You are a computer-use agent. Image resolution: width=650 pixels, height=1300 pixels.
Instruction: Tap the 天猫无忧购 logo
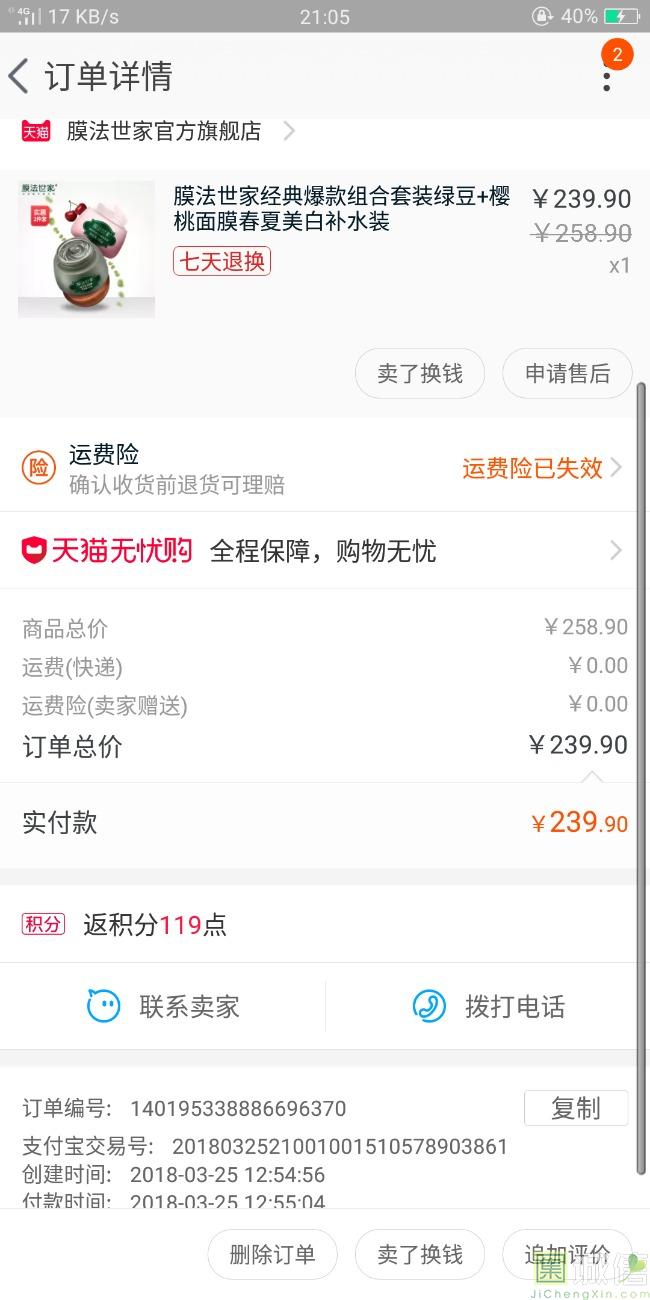106,550
